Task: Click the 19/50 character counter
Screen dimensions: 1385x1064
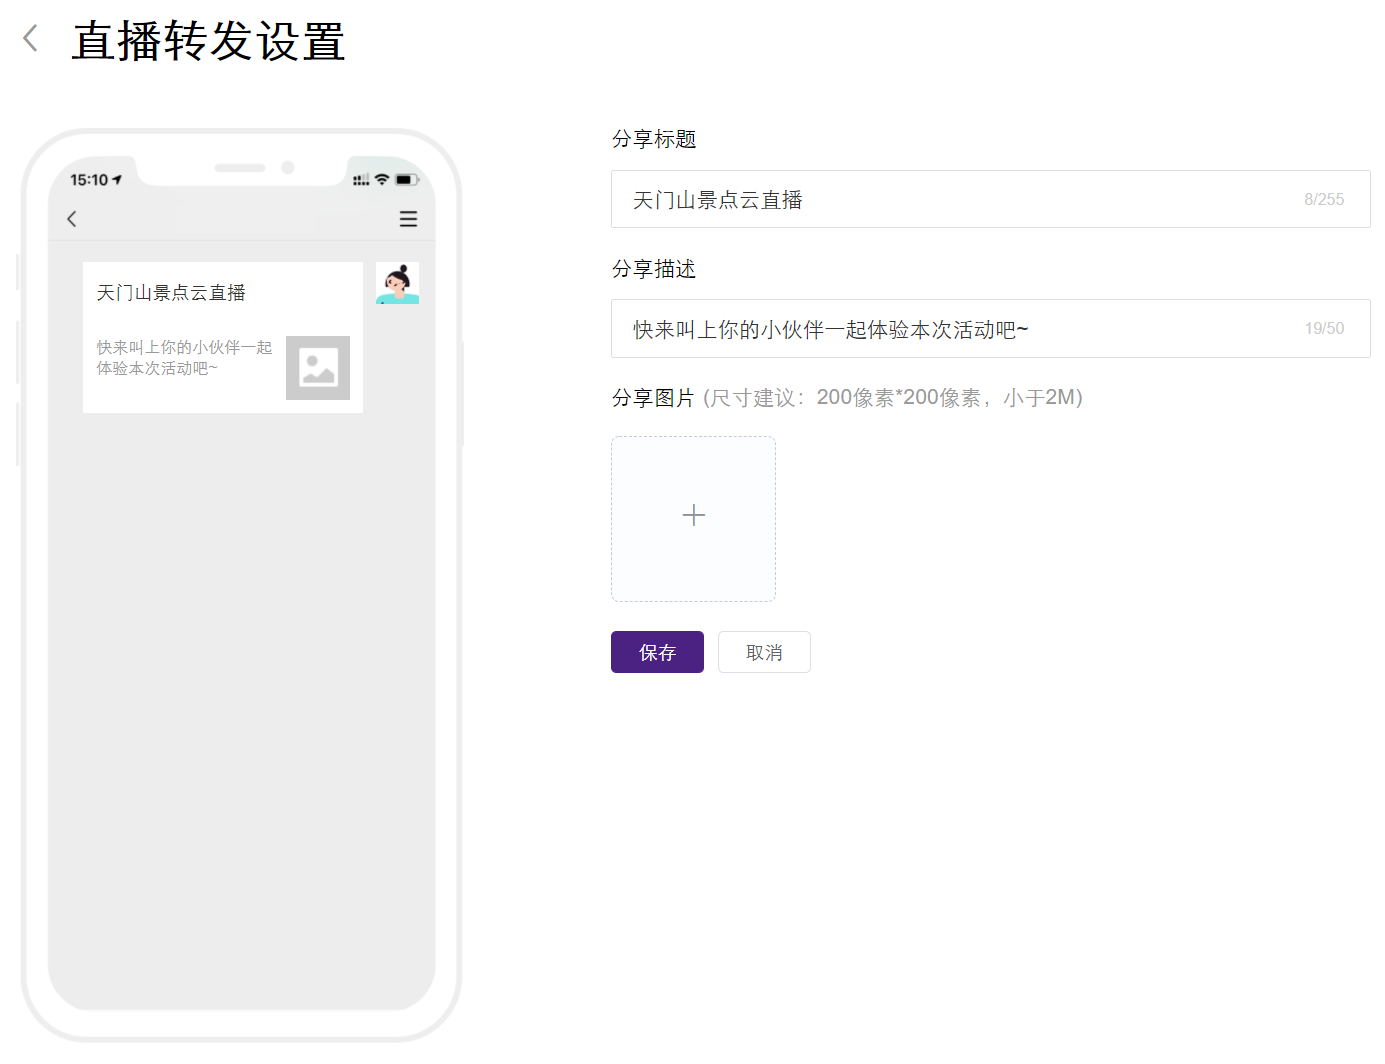Action: point(1325,328)
